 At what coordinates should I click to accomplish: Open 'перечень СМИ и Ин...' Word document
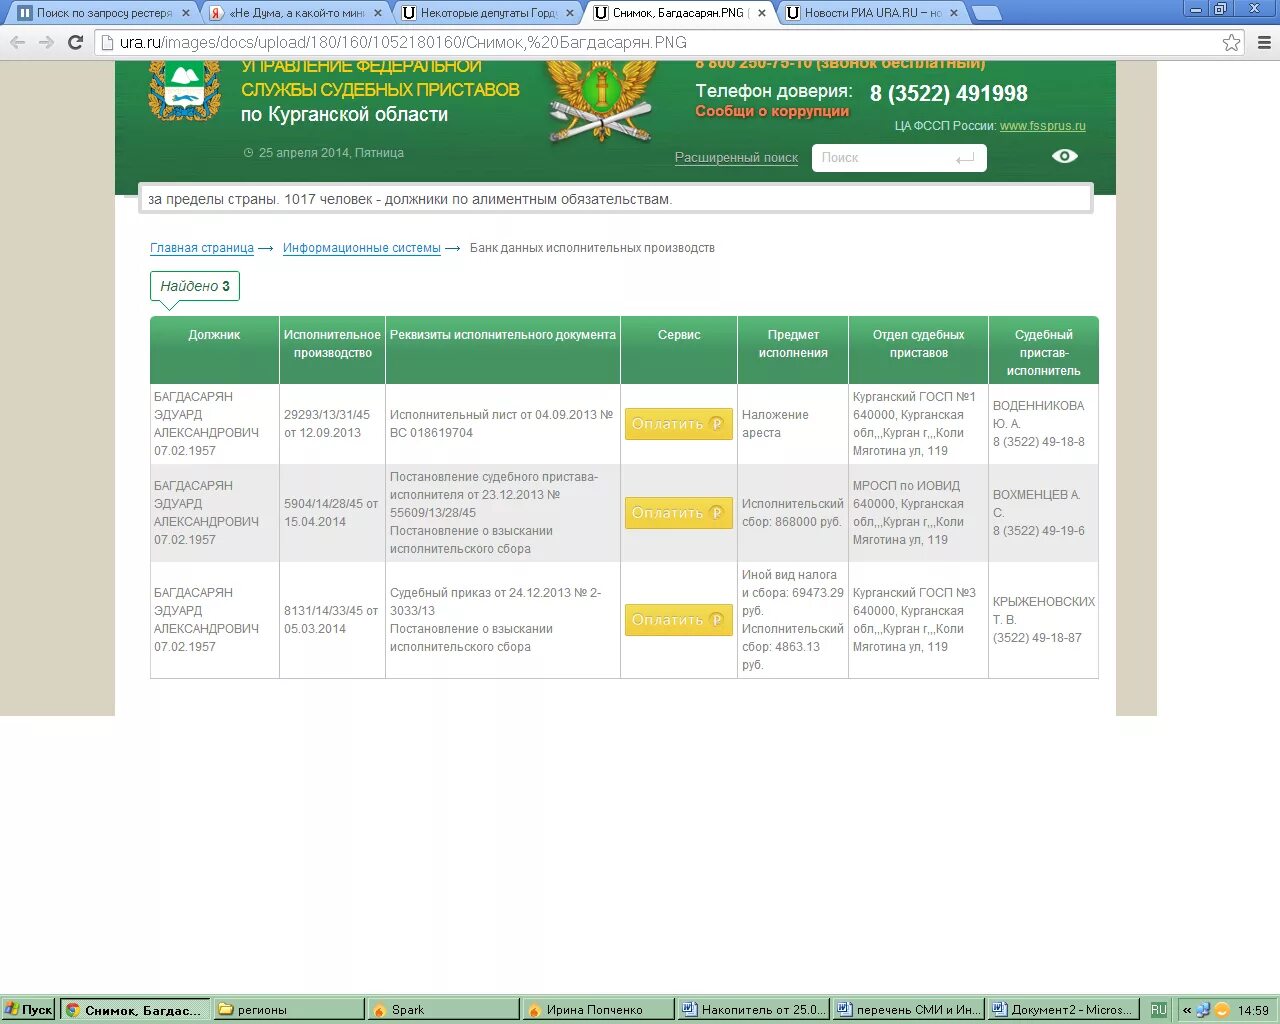click(x=908, y=1010)
